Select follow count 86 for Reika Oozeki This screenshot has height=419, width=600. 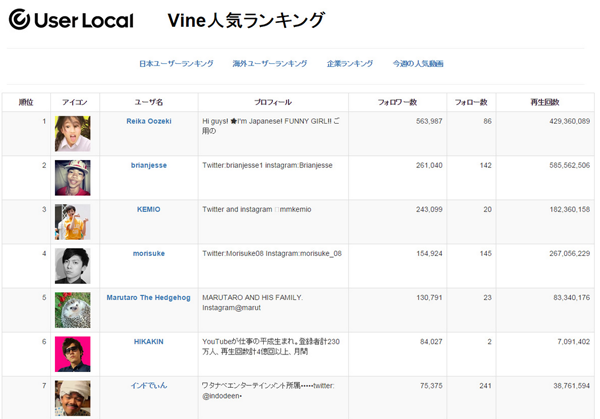487,121
